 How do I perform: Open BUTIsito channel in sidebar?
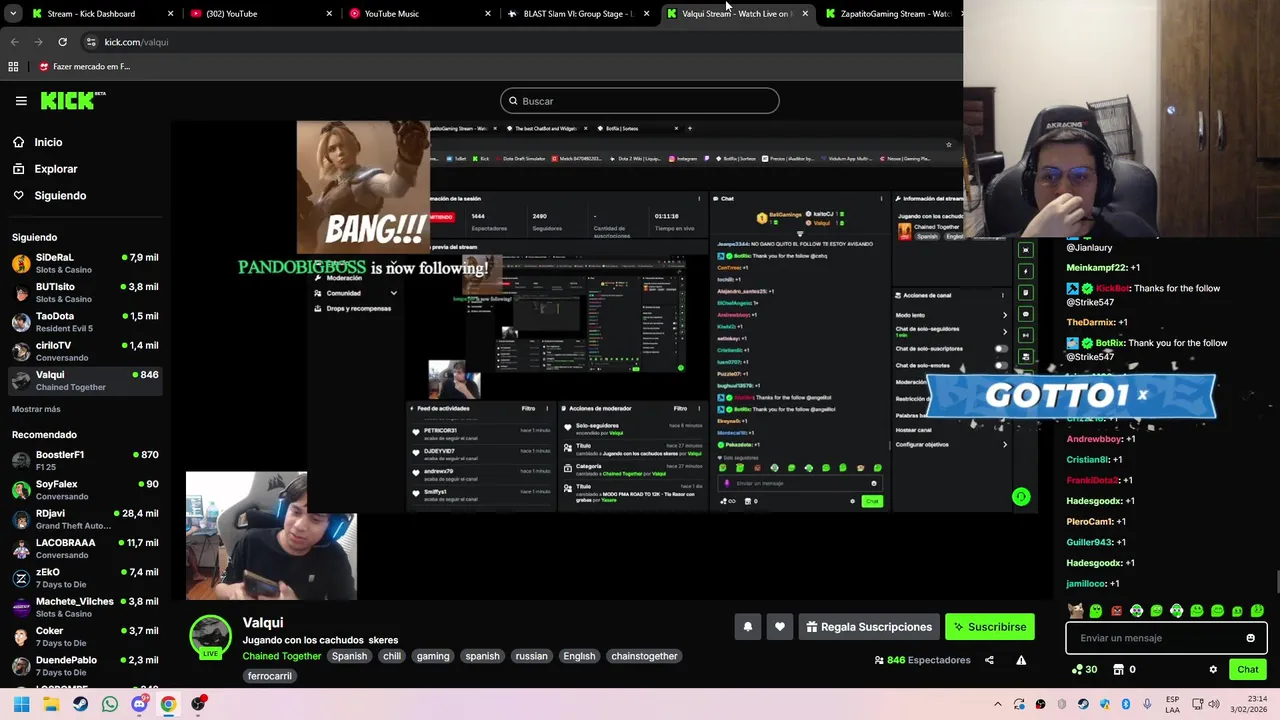point(85,292)
